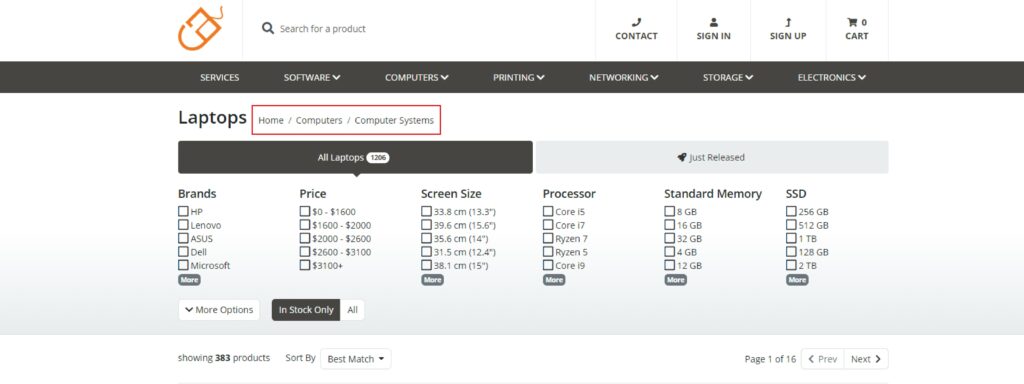Viewport: 1024px width, 384px height.
Task: Tick the Core i7 processor filter
Action: point(548,225)
